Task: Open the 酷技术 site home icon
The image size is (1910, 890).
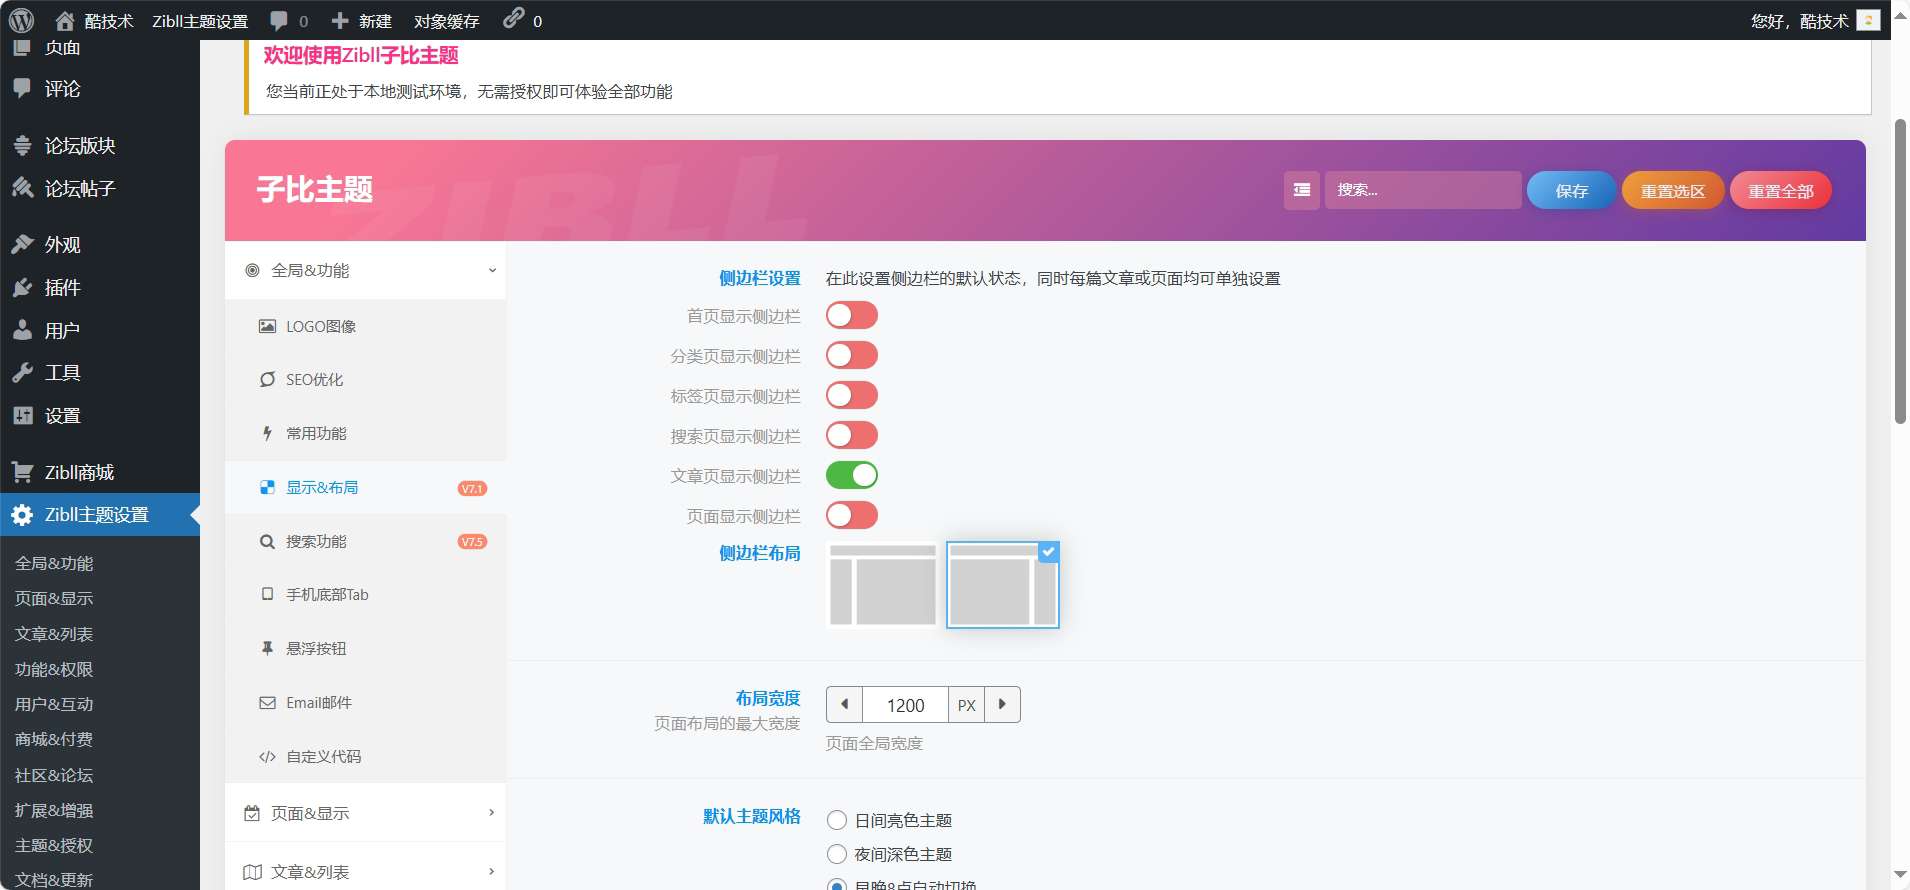Action: [x=65, y=20]
